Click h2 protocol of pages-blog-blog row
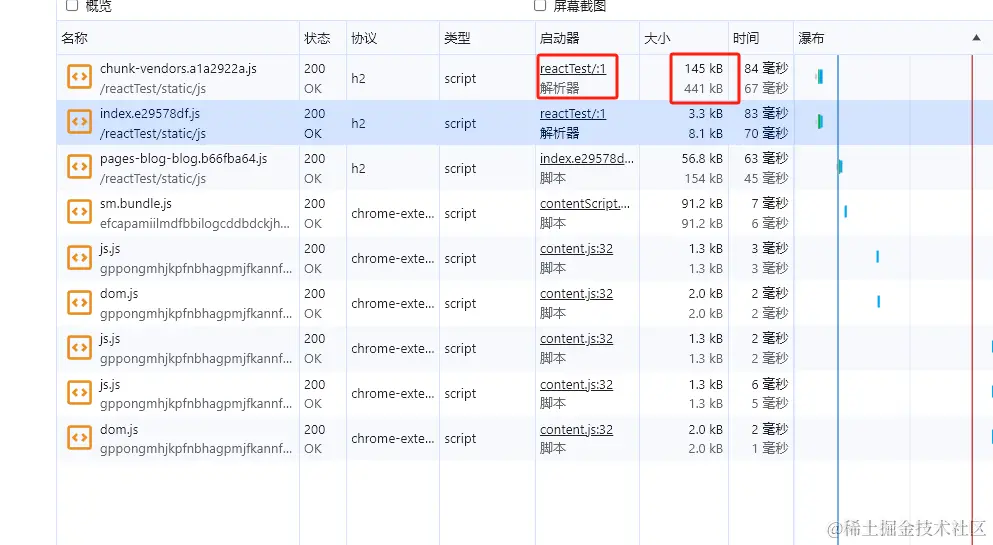 (358, 168)
